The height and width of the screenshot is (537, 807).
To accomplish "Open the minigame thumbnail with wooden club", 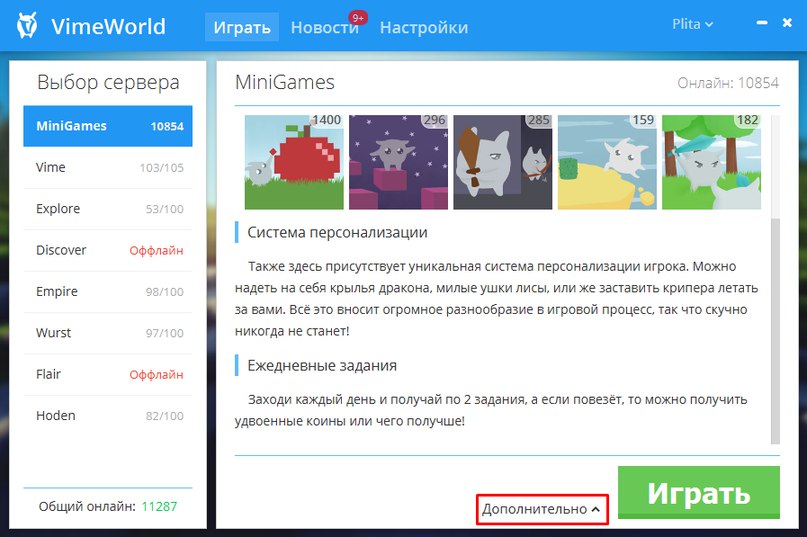I will click(503, 162).
